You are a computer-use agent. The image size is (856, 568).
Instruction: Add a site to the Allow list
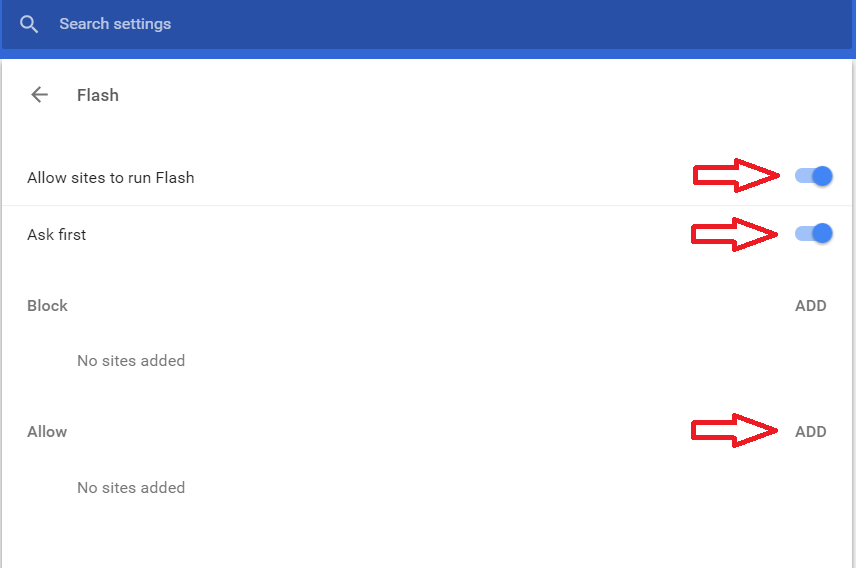pyautogui.click(x=810, y=432)
